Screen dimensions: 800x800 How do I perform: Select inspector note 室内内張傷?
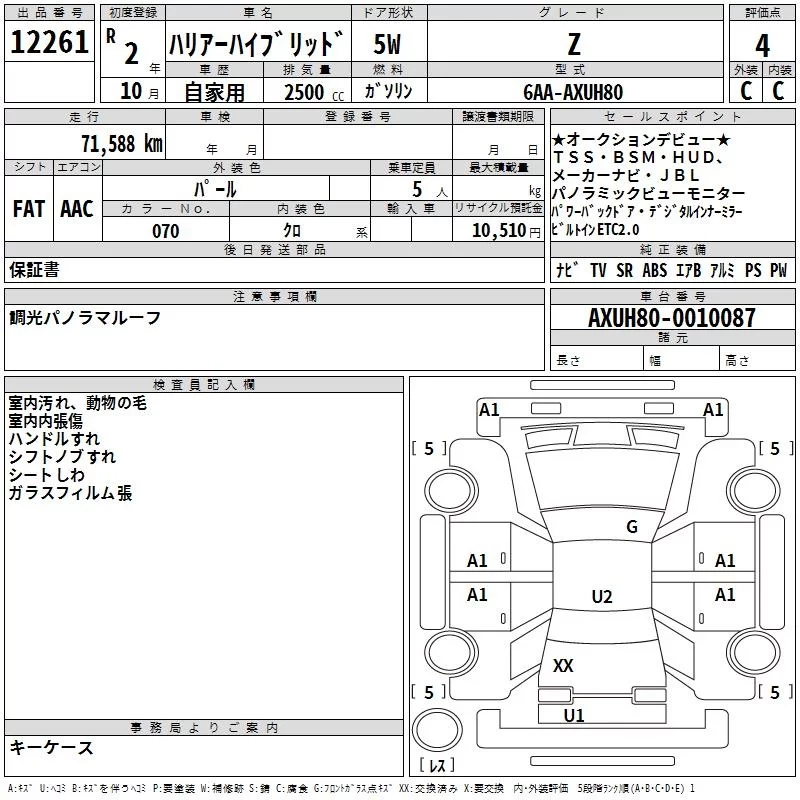click(x=45, y=421)
